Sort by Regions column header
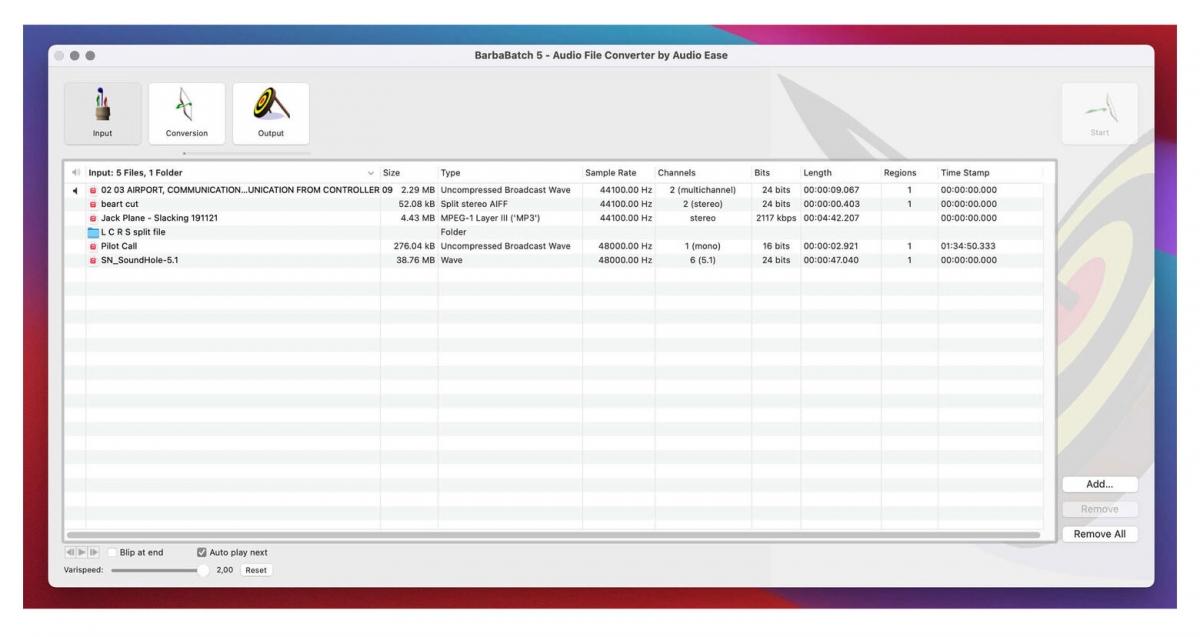 tap(900, 173)
